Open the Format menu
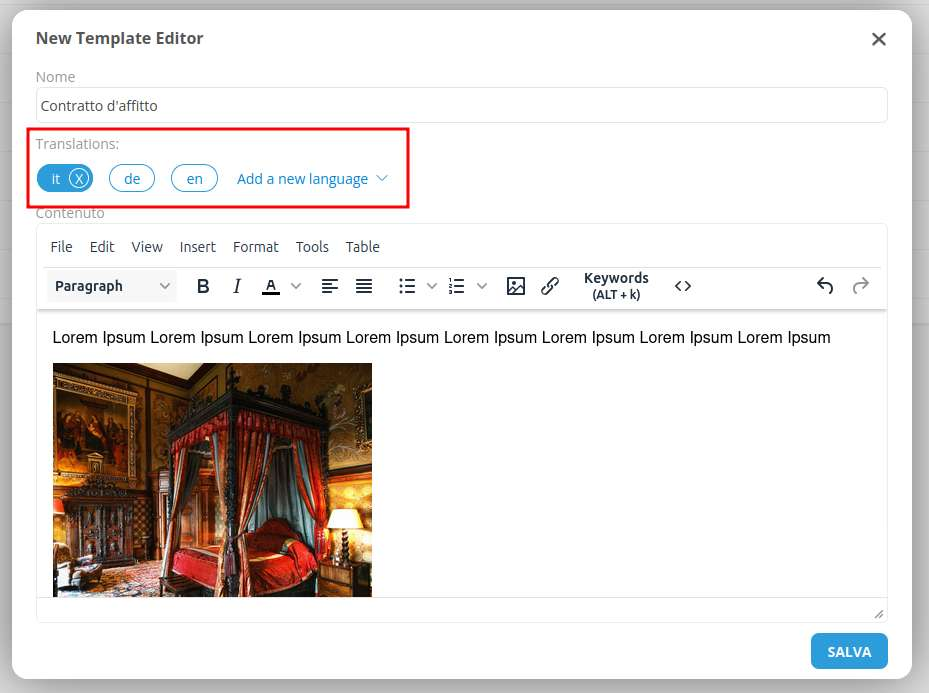 coord(255,247)
